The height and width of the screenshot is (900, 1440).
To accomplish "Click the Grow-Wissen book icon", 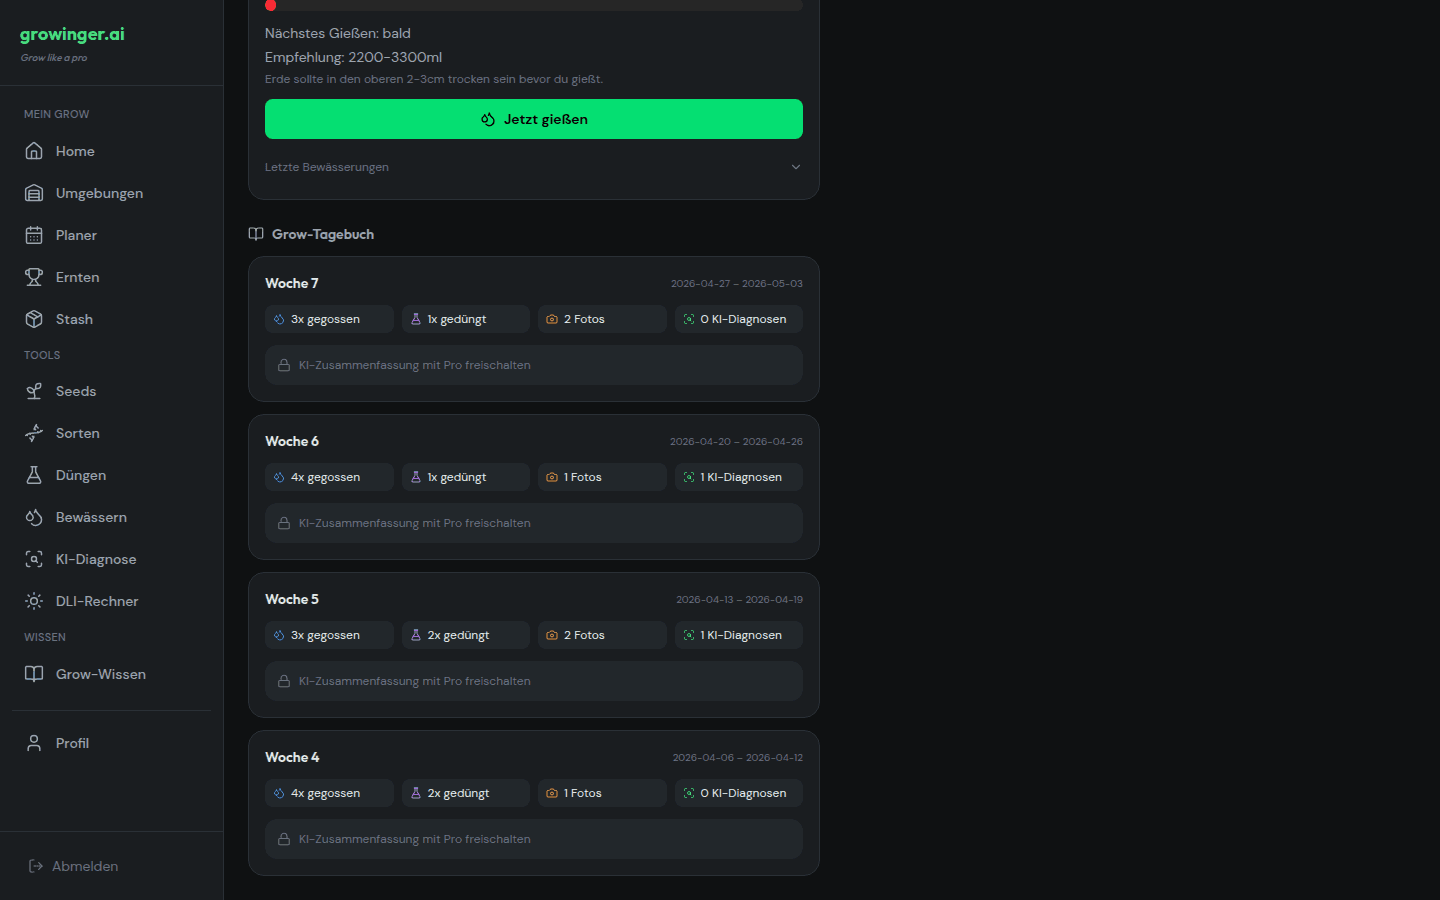I will pyautogui.click(x=34, y=674).
